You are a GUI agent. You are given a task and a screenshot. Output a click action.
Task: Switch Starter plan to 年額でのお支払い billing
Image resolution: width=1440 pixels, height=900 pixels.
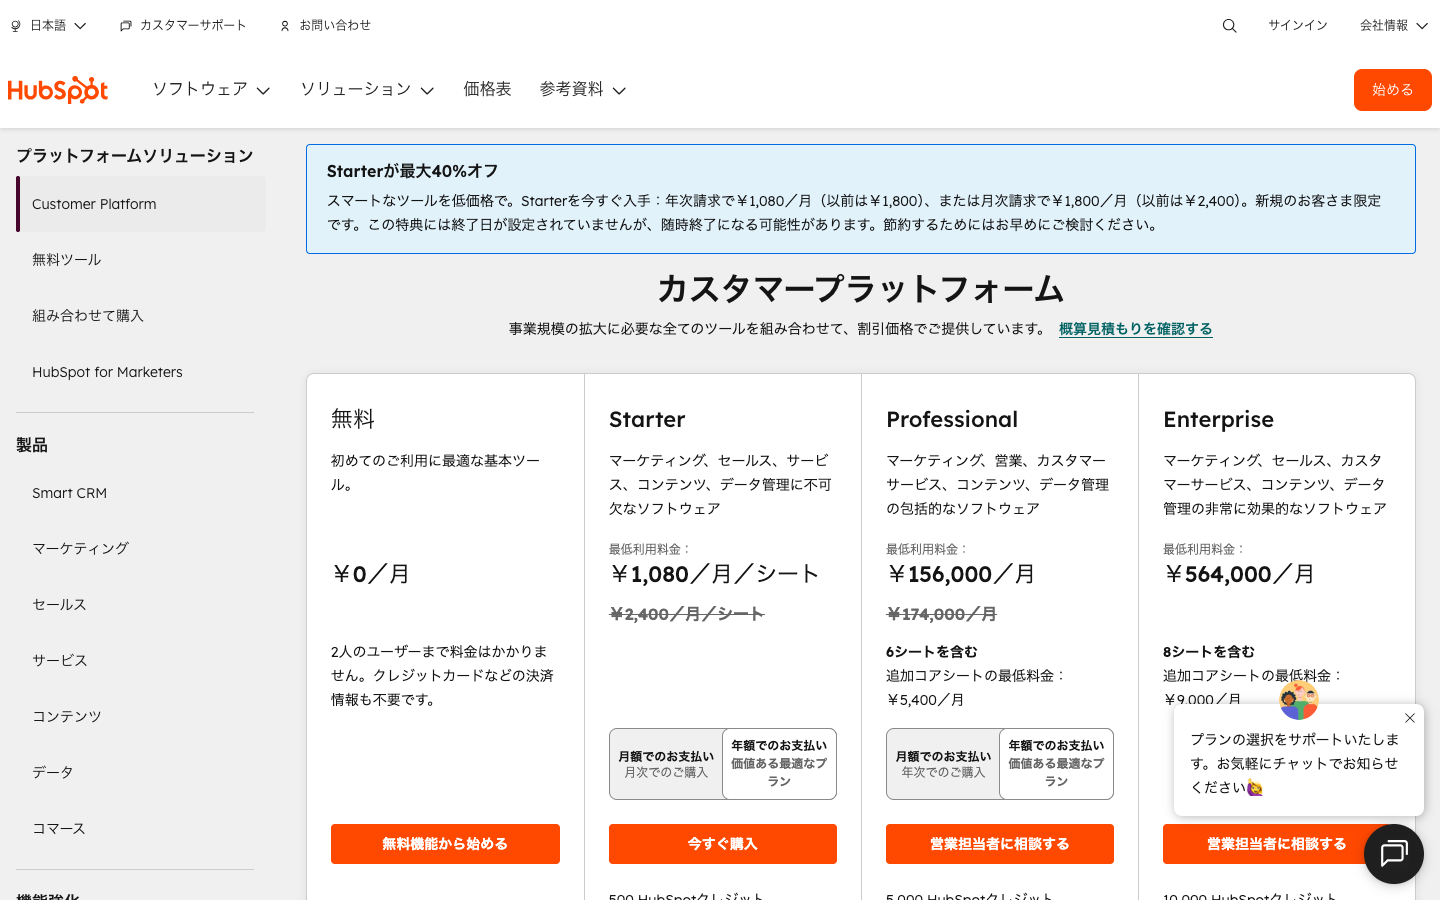tap(779, 763)
